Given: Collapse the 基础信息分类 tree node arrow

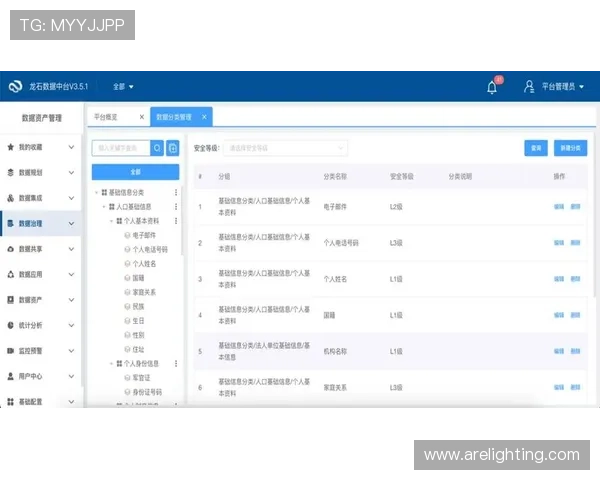Looking at the screenshot, I should 96,192.
